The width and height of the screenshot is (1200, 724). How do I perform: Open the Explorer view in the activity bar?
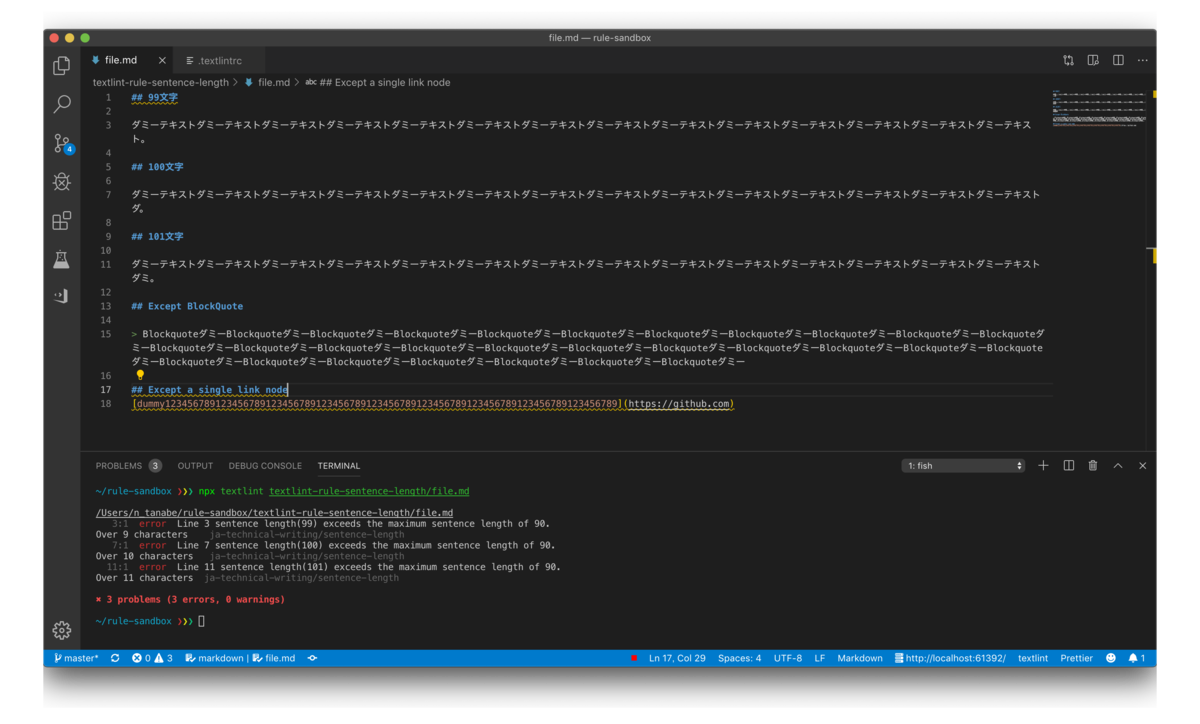[x=62, y=66]
